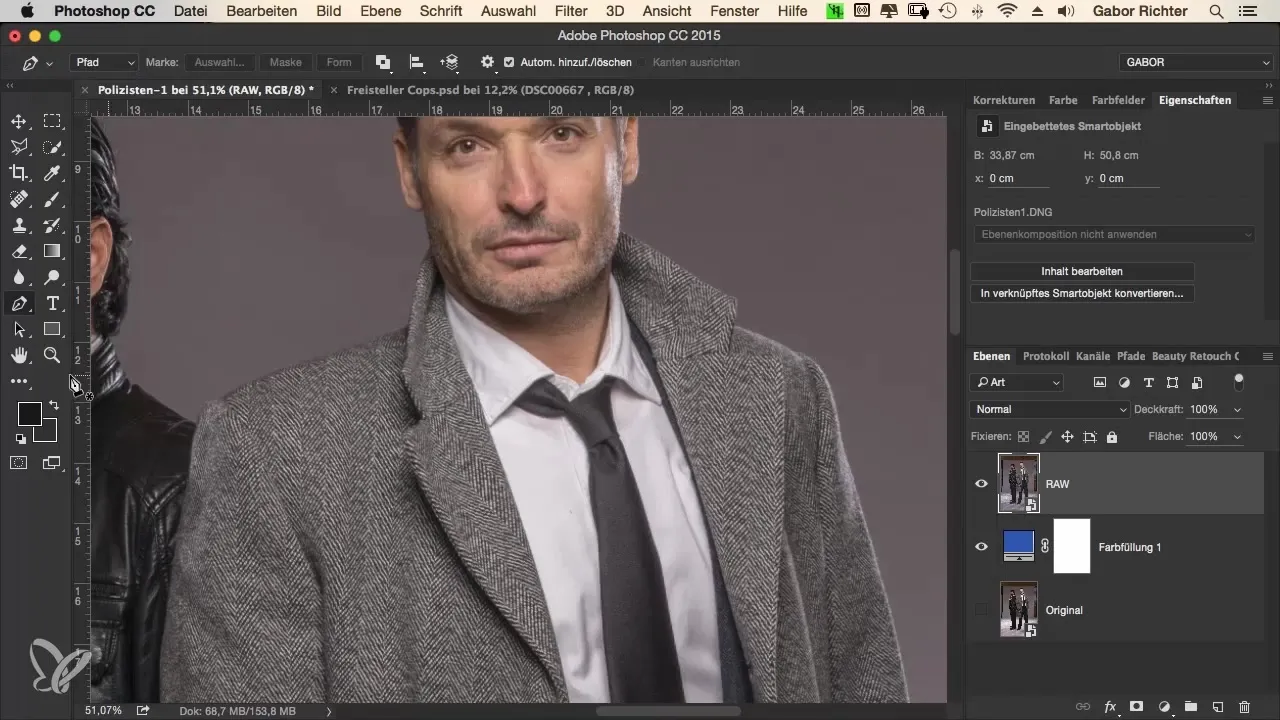Open the Properties panel flyout menu
This screenshot has width=1280, height=720.
(x=1267, y=100)
